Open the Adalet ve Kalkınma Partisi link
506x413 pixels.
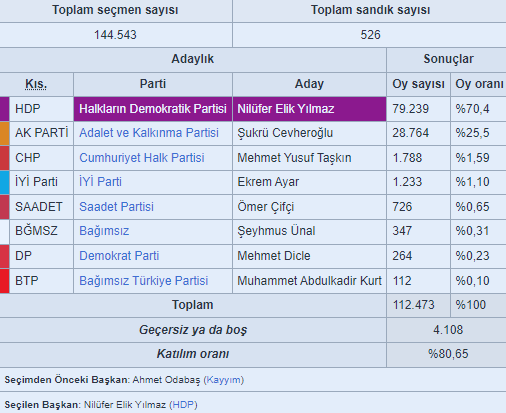pyautogui.click(x=149, y=133)
